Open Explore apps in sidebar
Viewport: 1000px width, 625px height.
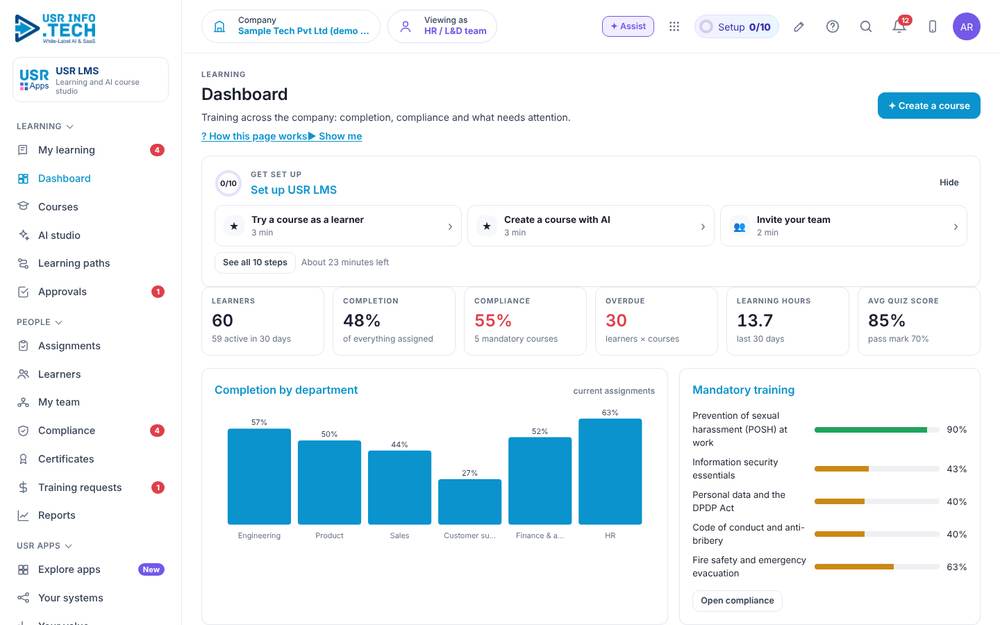[91, 570]
